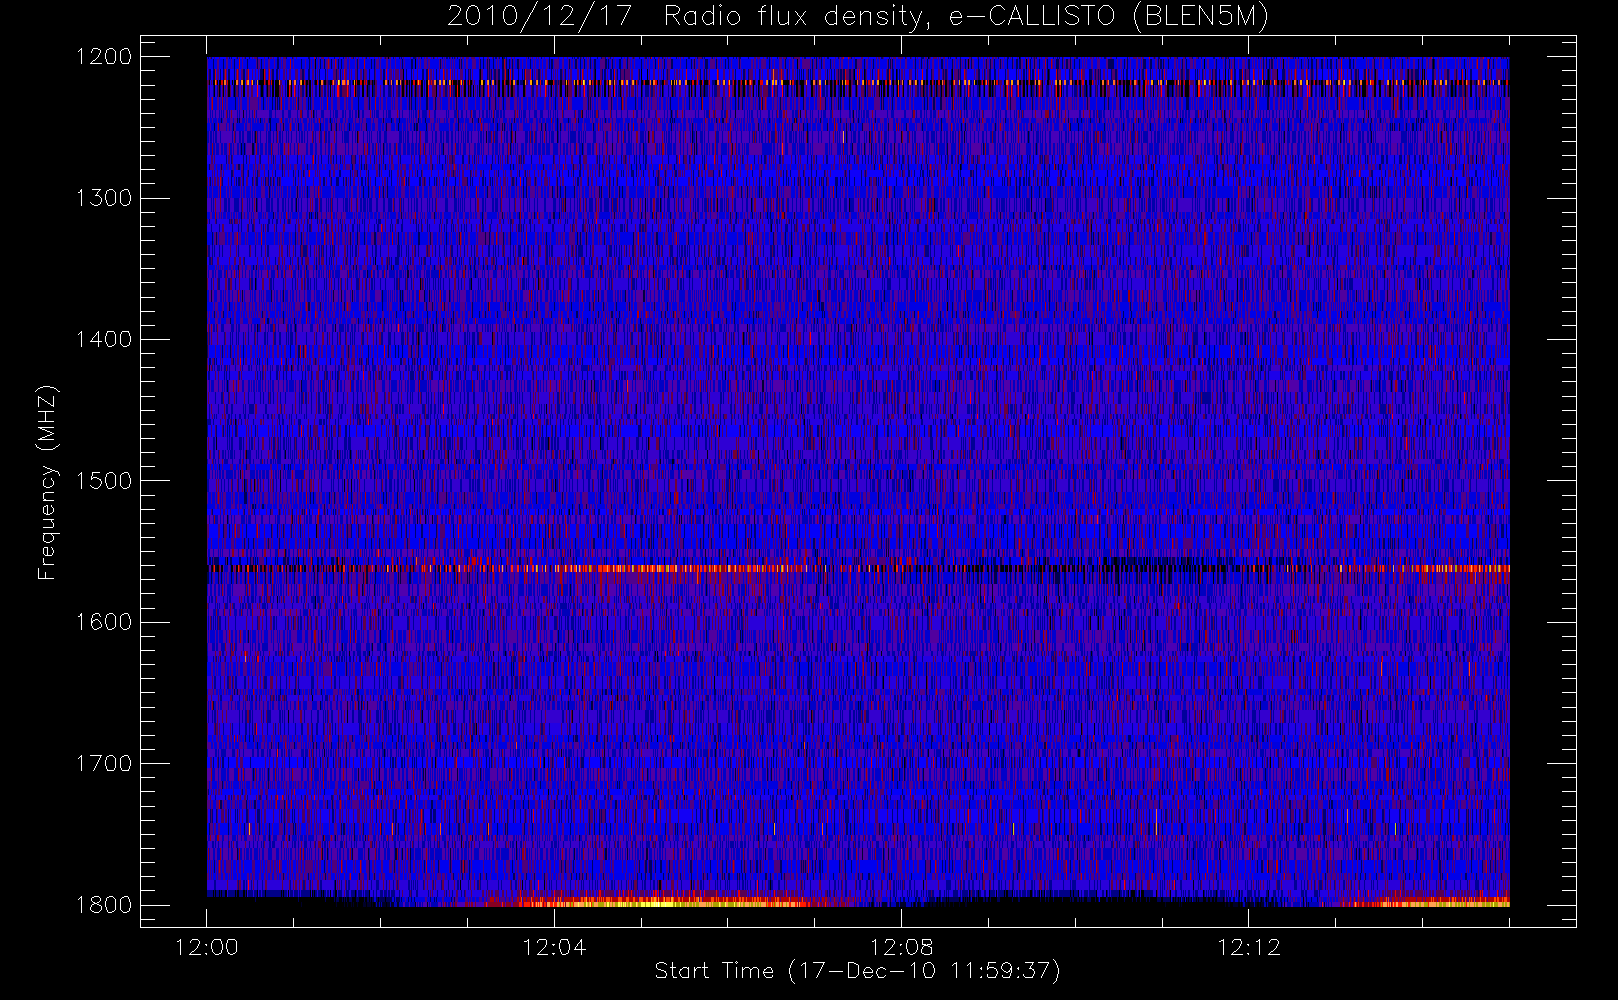This screenshot has width=1618, height=1000.
Task: Select the 1300 frequency tick label
Action: [104, 198]
